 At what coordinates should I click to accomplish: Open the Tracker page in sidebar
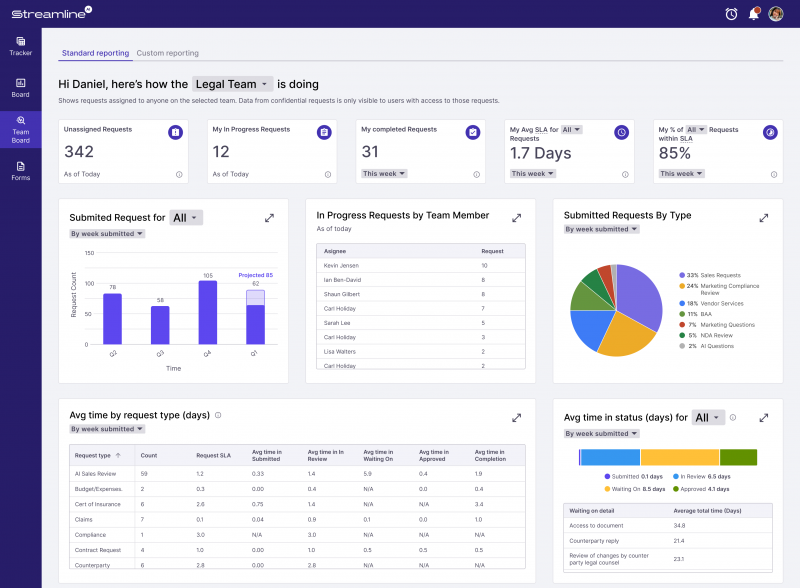coord(20,45)
